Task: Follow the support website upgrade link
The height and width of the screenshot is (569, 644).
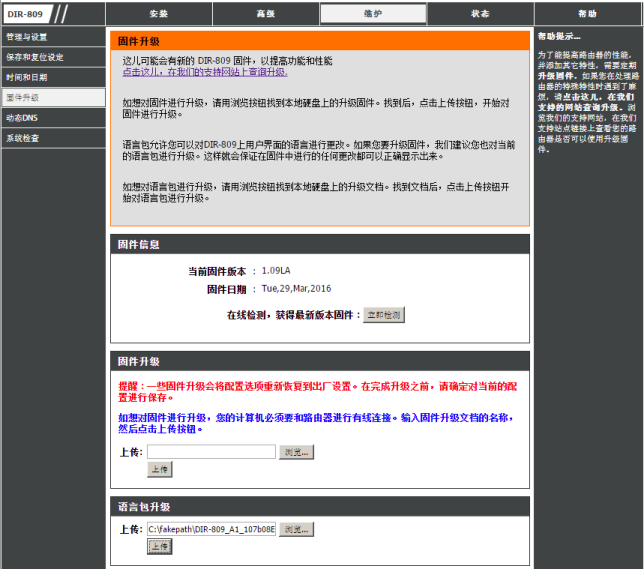Action: click(205, 72)
